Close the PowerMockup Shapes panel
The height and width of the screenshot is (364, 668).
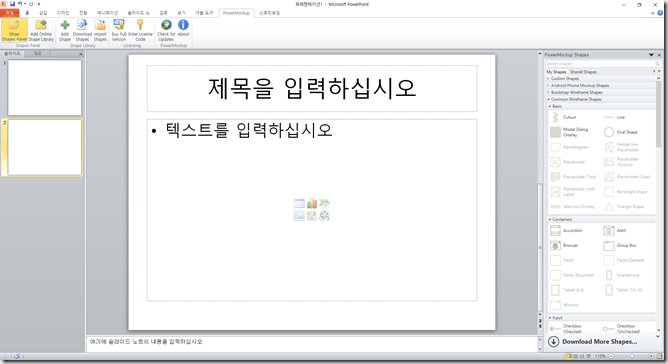point(659,55)
